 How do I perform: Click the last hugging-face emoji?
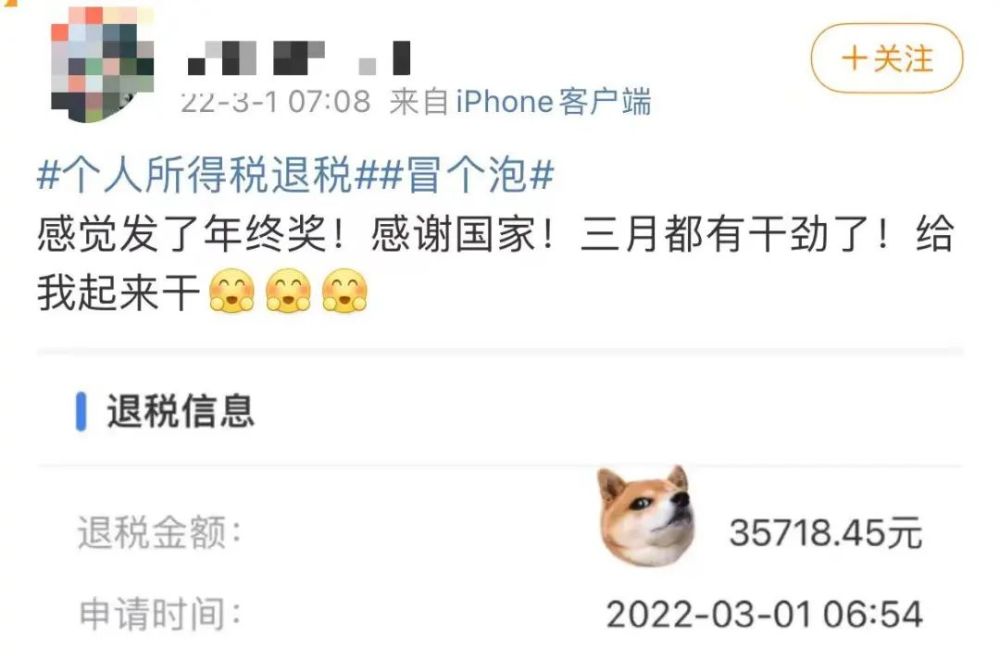coord(344,291)
